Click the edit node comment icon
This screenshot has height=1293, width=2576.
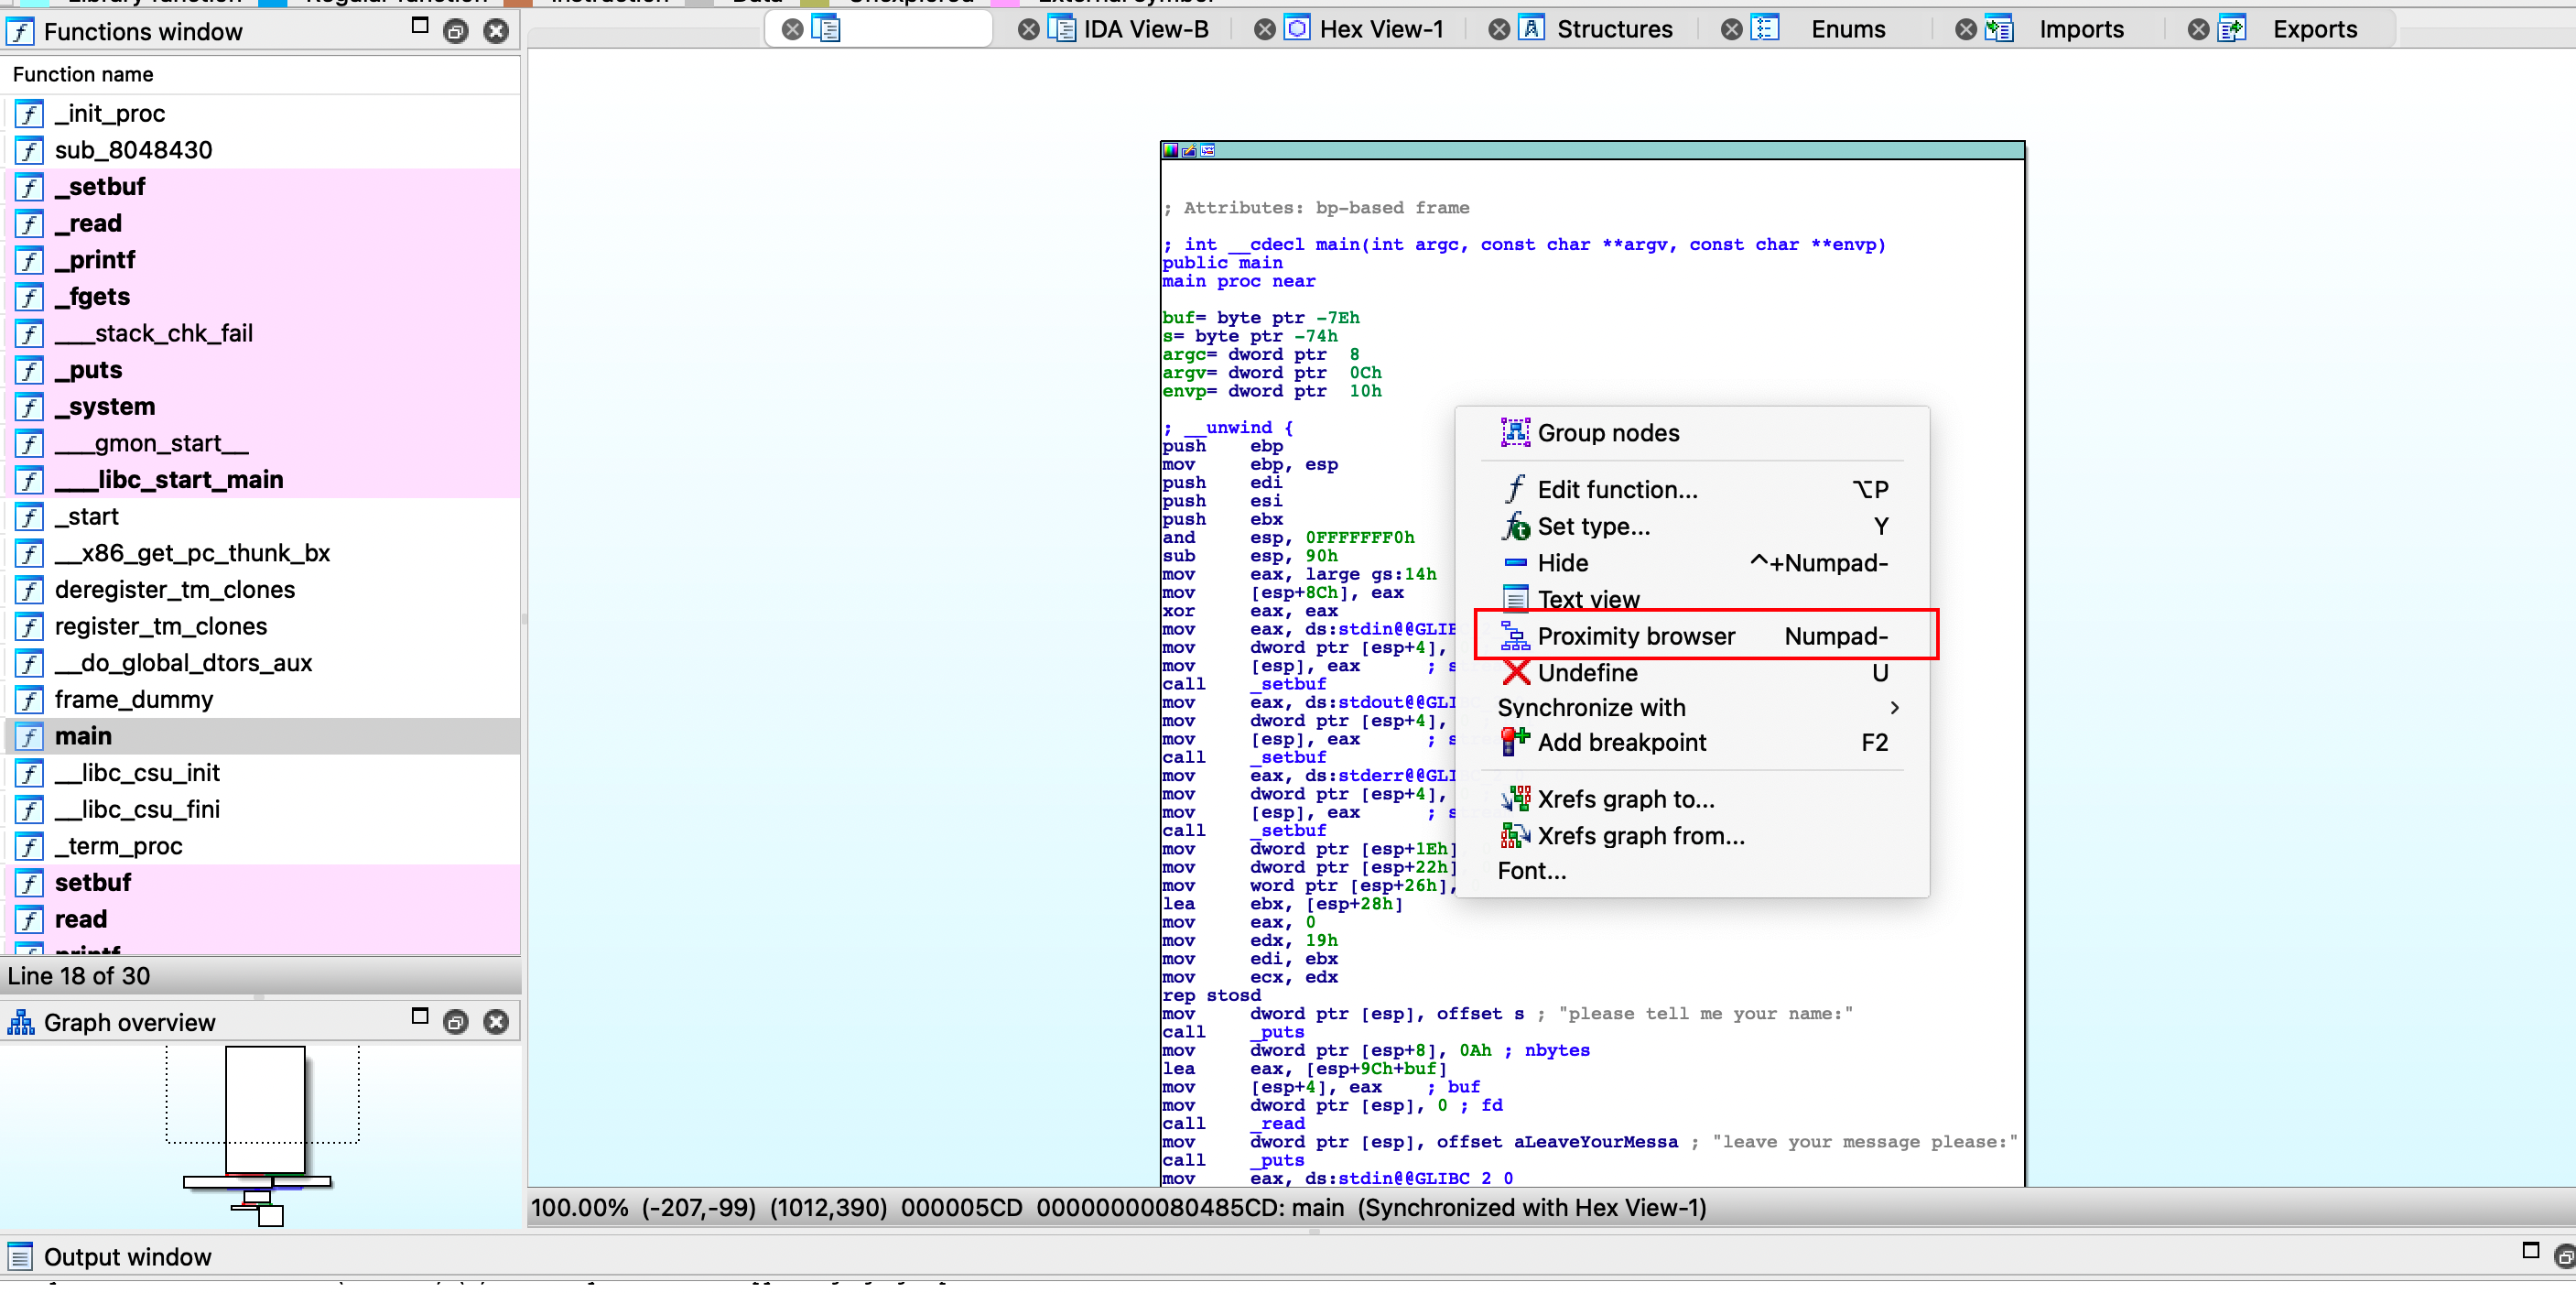pyautogui.click(x=1189, y=151)
